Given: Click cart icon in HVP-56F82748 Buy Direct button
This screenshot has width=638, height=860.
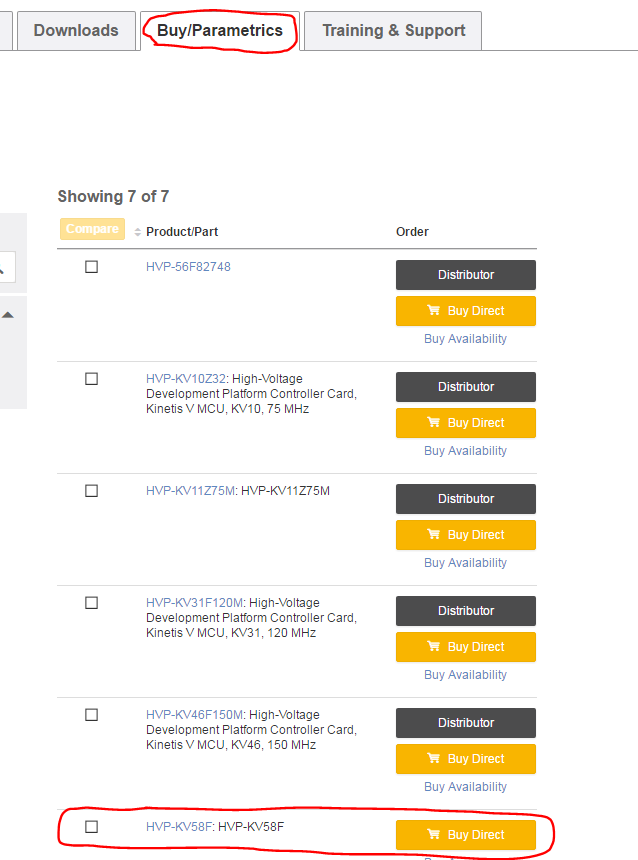Looking at the screenshot, I should click(x=434, y=310).
